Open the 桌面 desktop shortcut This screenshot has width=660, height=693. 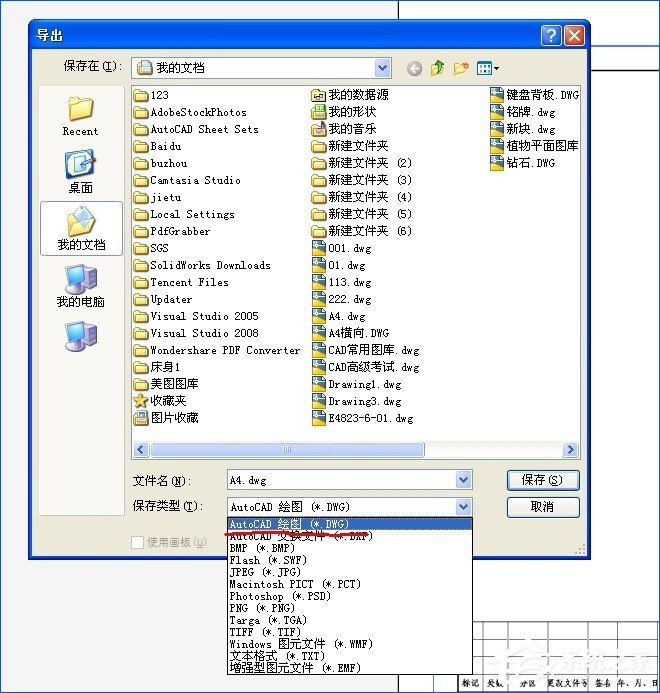pos(80,172)
